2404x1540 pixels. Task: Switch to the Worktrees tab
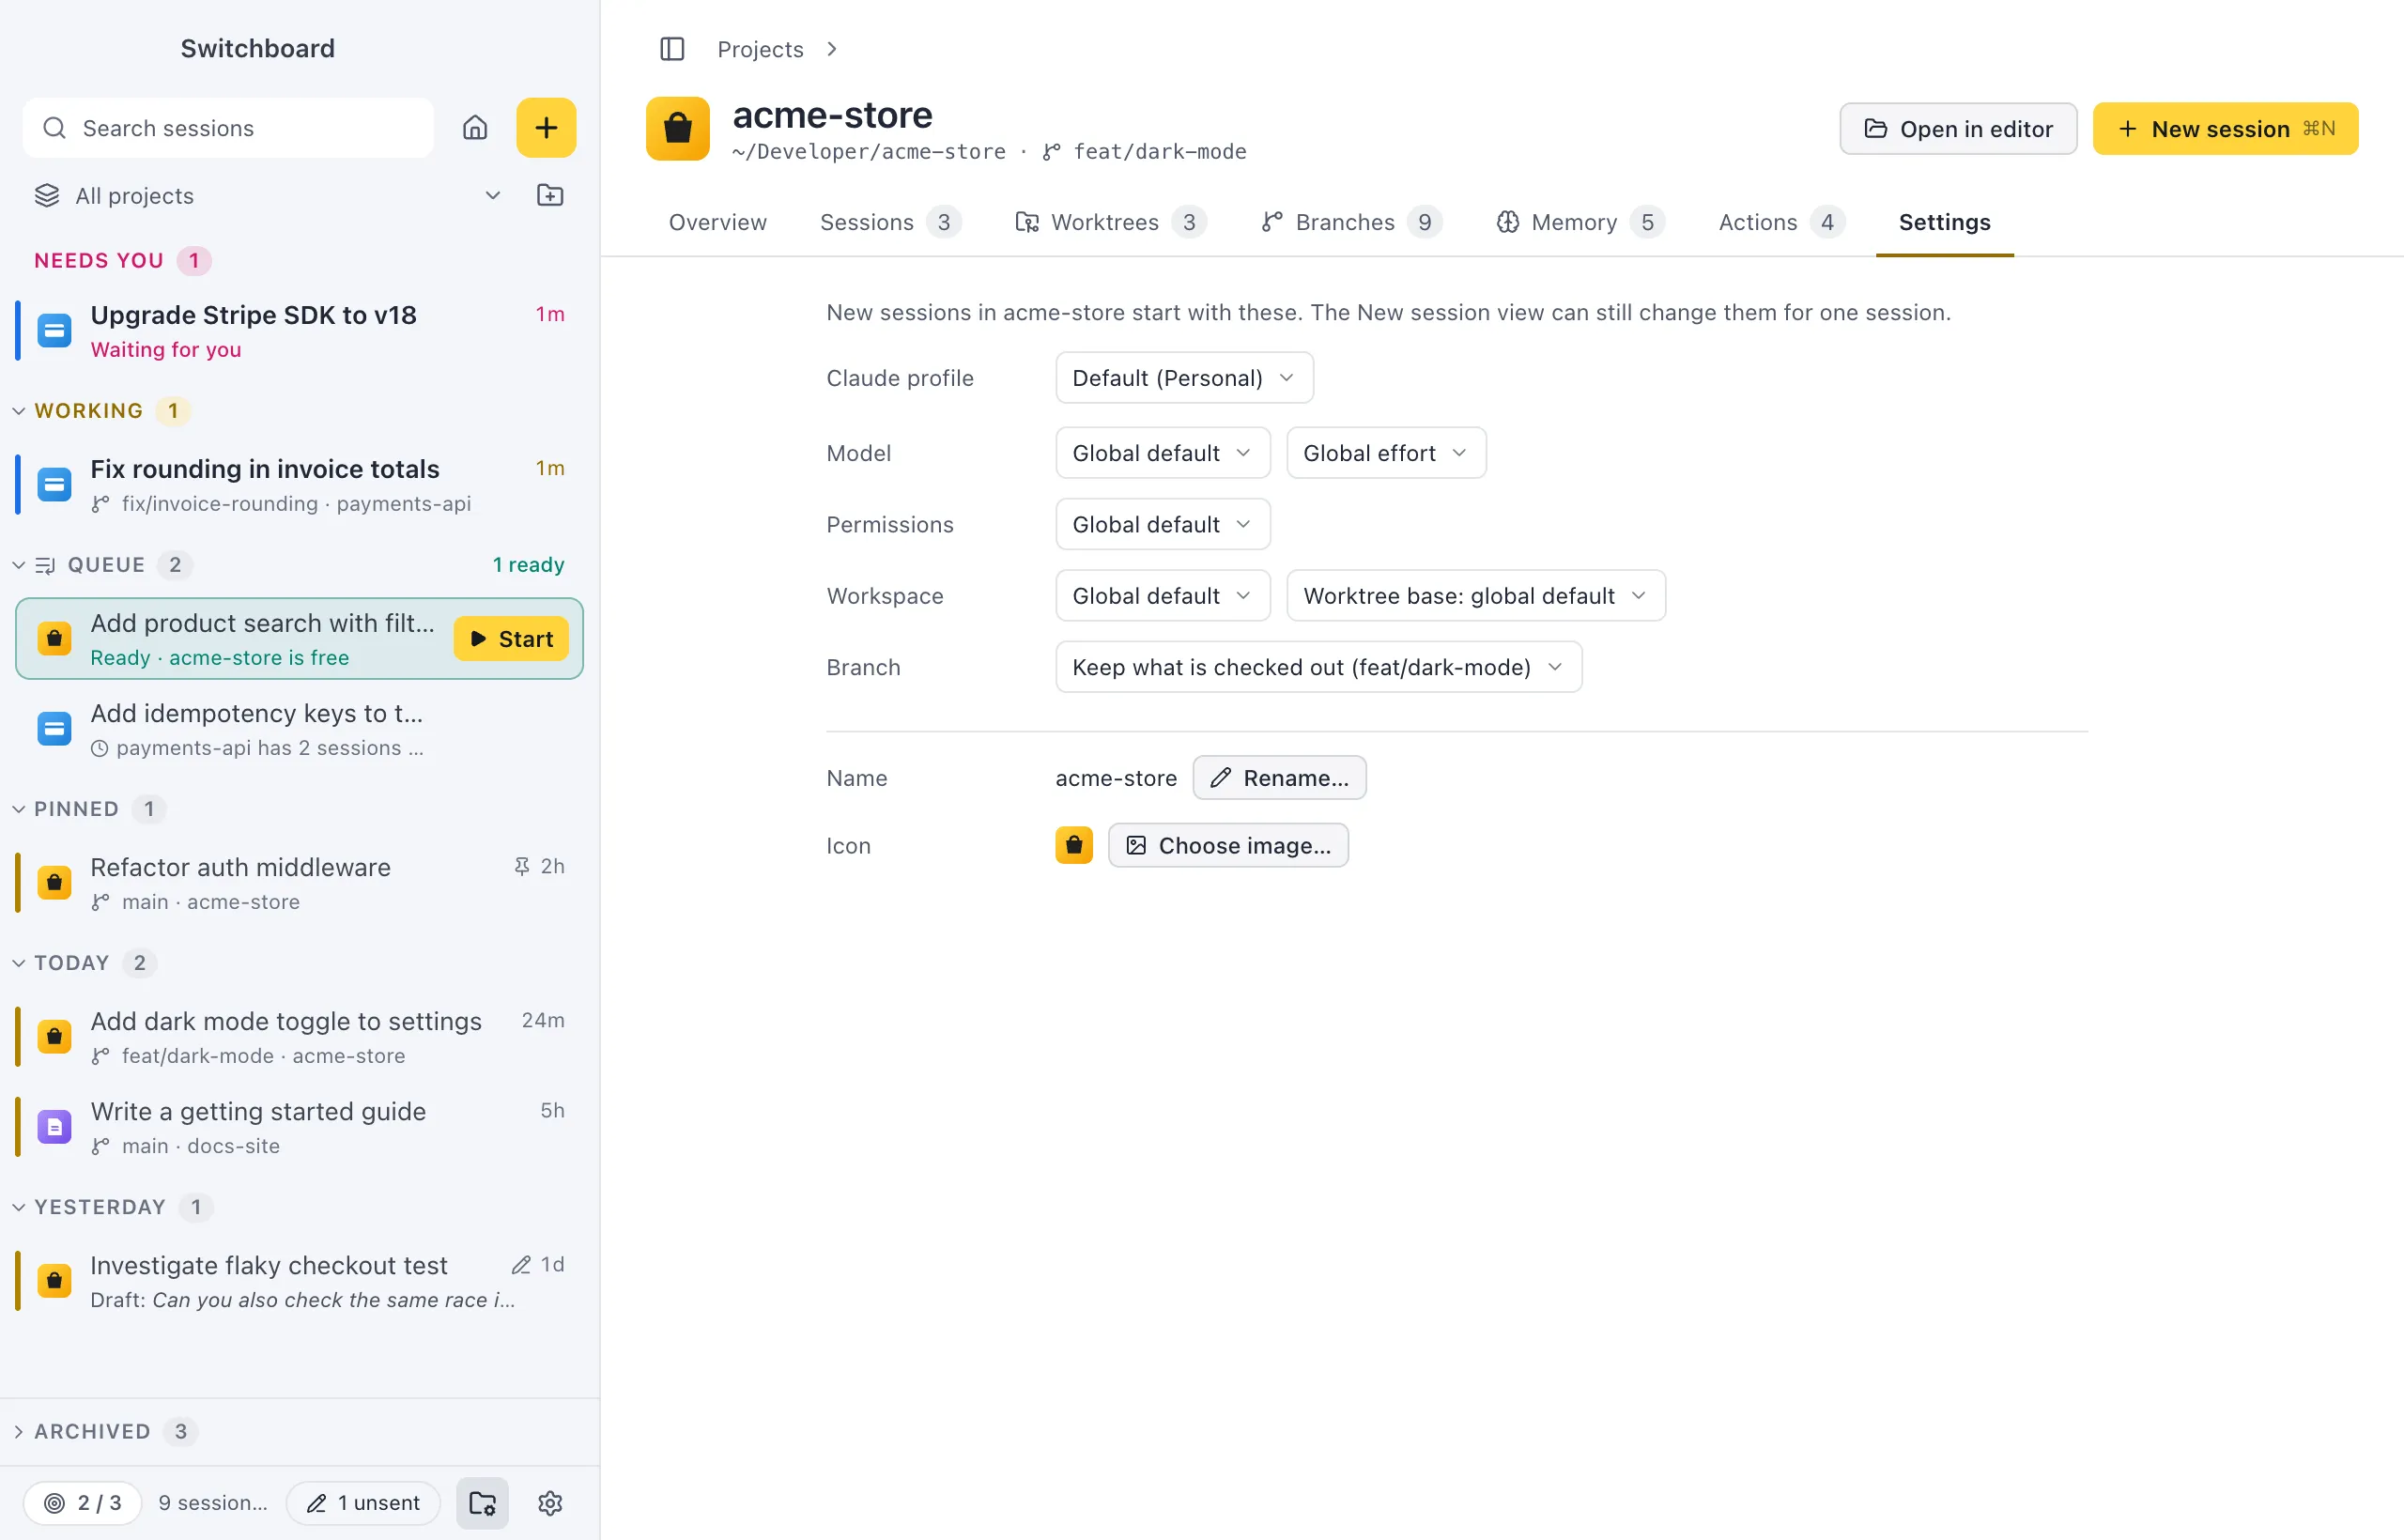tap(1111, 222)
